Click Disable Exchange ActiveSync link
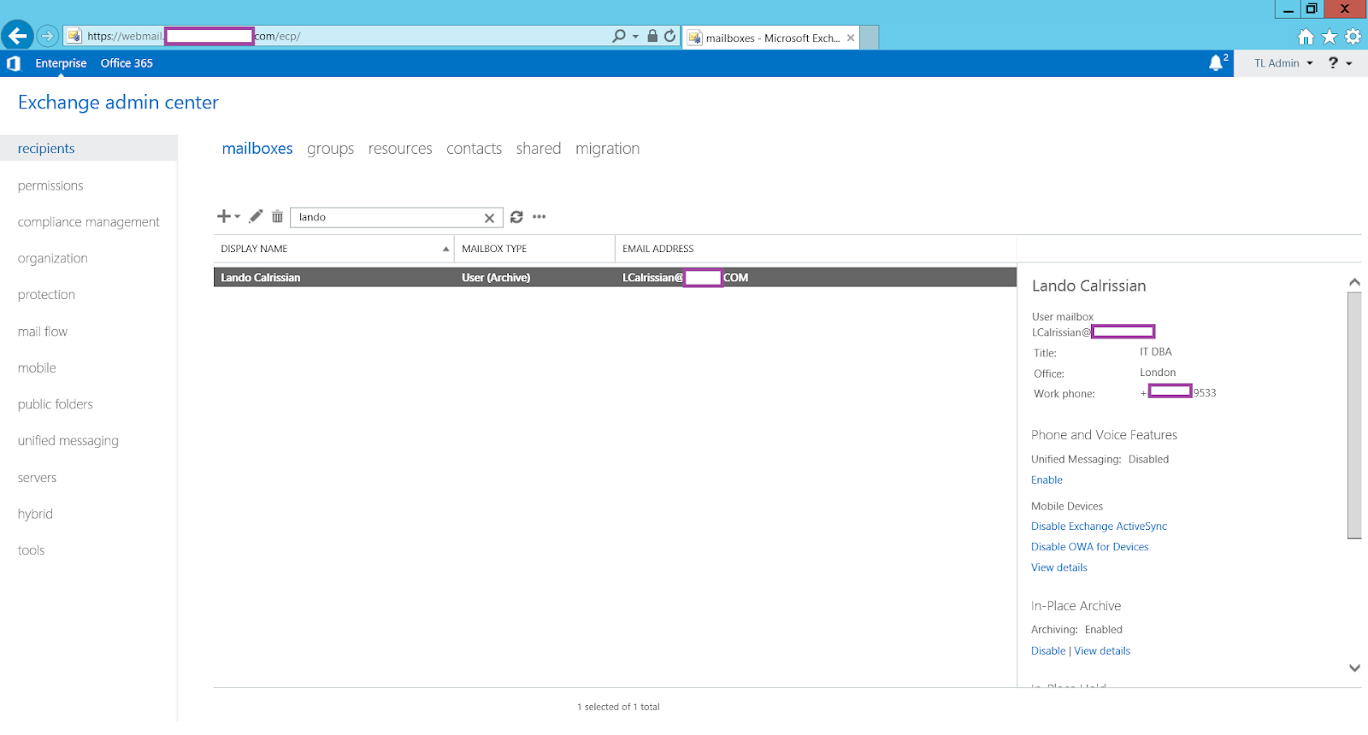This screenshot has height=735, width=1368. (x=1099, y=526)
